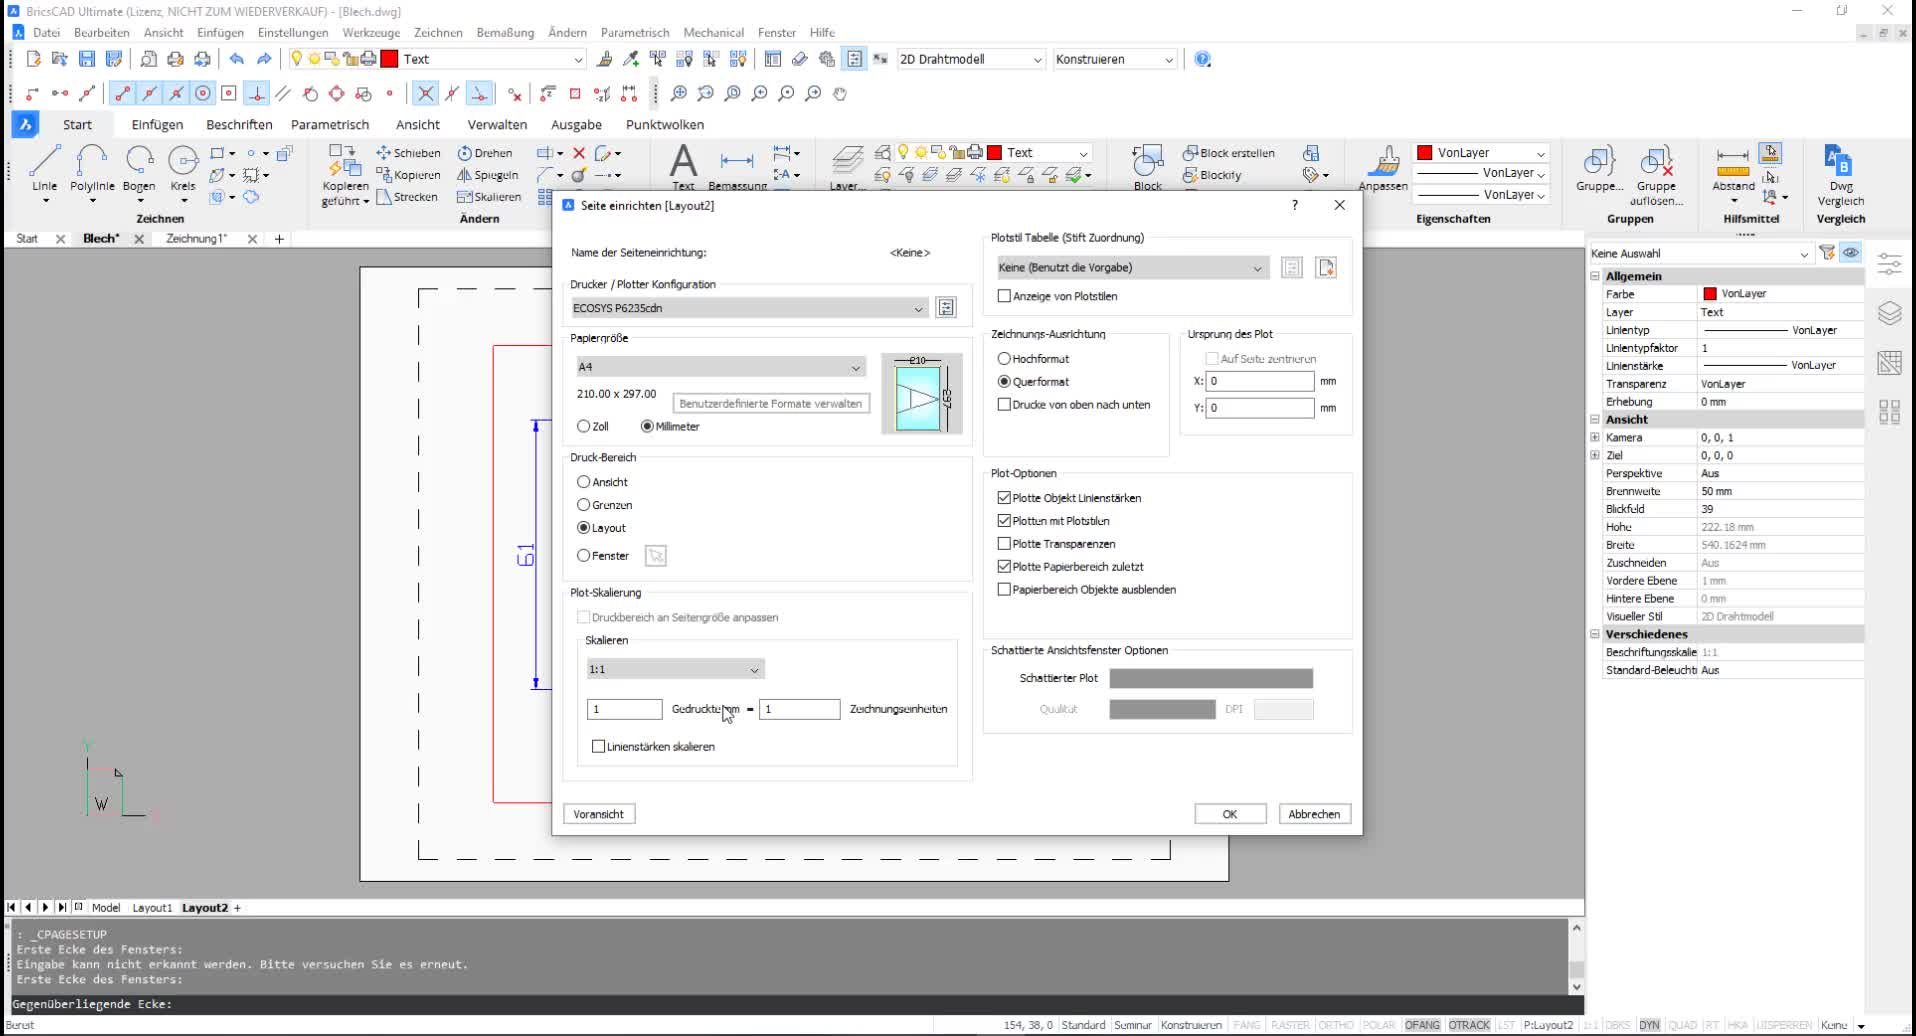The width and height of the screenshot is (1916, 1036).
Task: Click Block erstellen tool
Action: click(1229, 153)
